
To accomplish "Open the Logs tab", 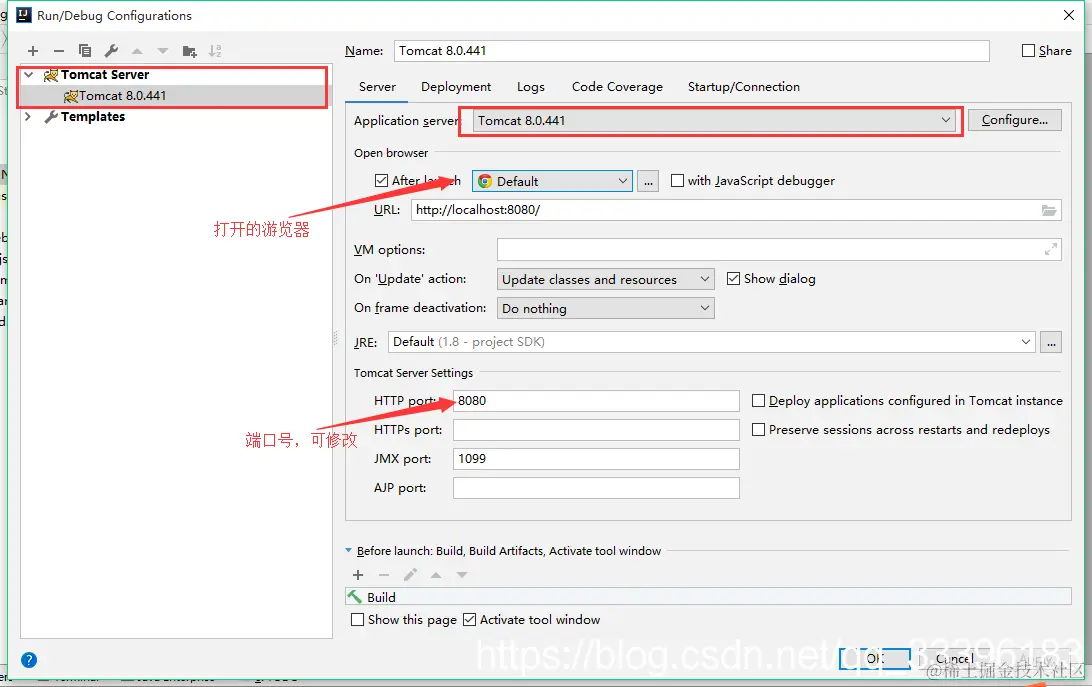I will 531,87.
